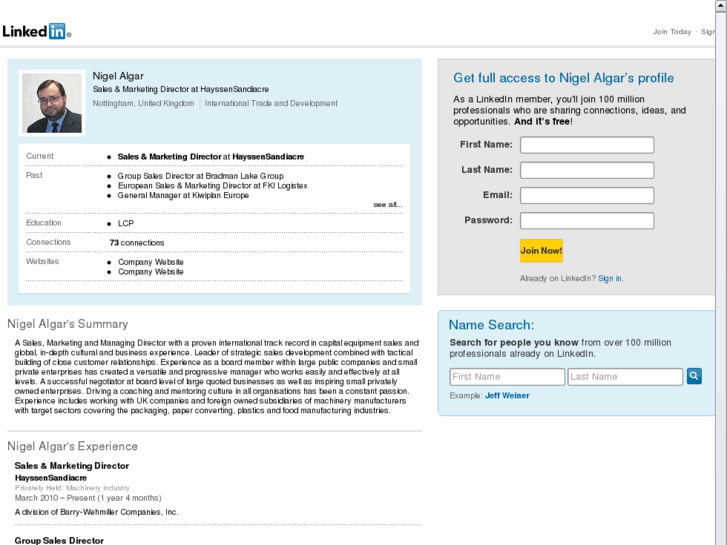
Task: Click the Sales & Marketing Director experience title
Action: coord(72,466)
